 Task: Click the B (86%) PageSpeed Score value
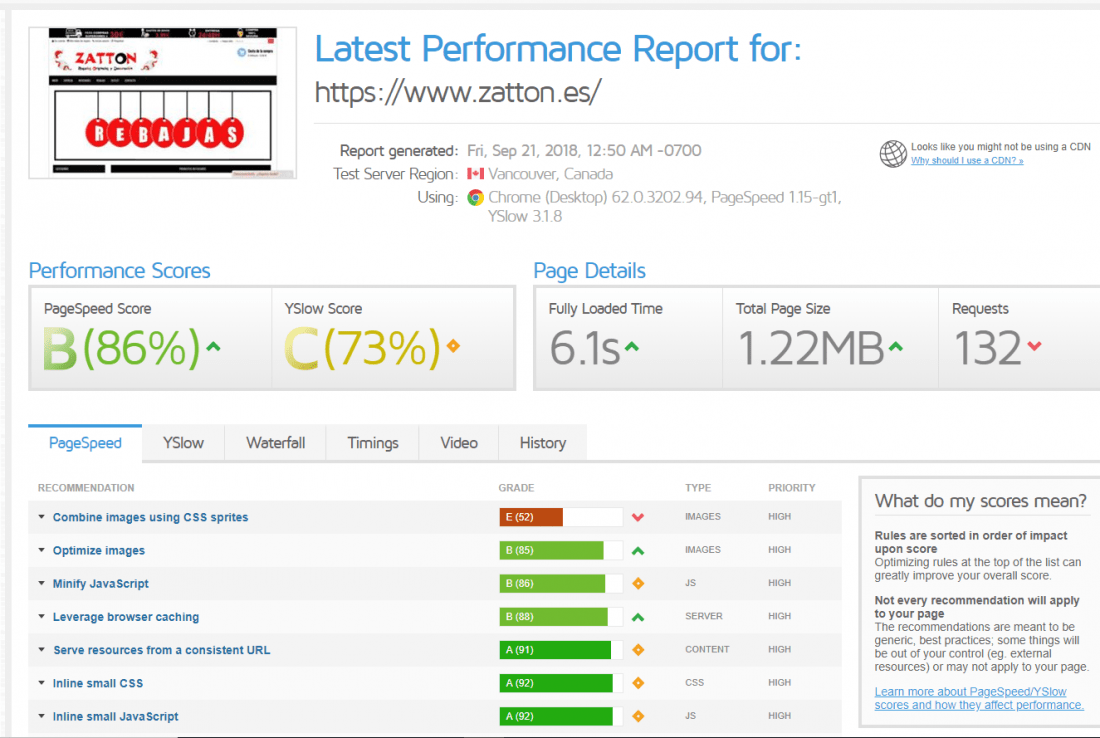[x=121, y=348]
